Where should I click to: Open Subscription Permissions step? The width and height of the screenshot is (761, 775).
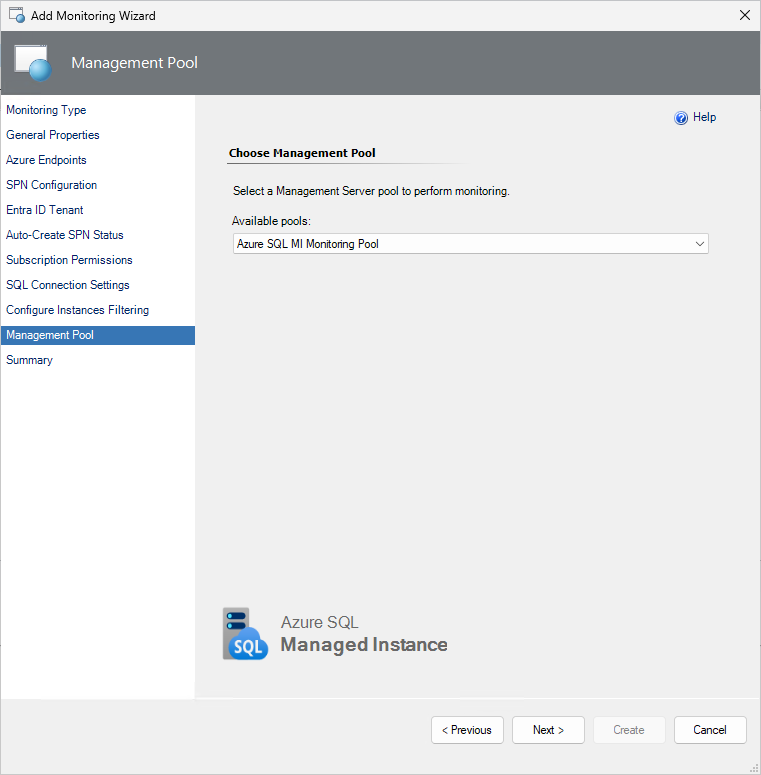coord(69,260)
